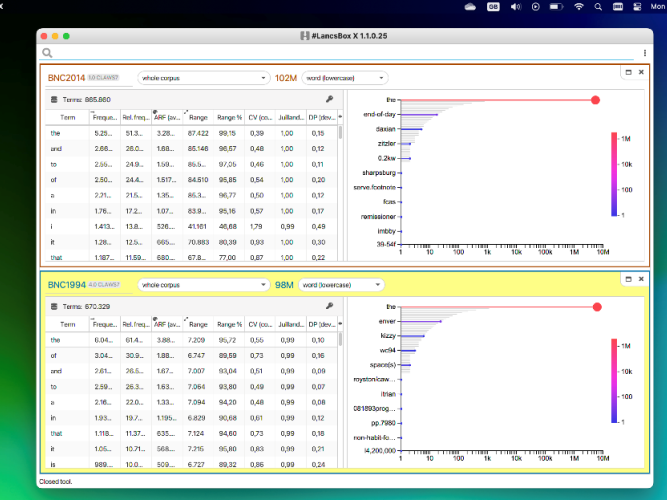Sort BNC1994 table by Term column
667x500 pixels.
click(x=67, y=324)
